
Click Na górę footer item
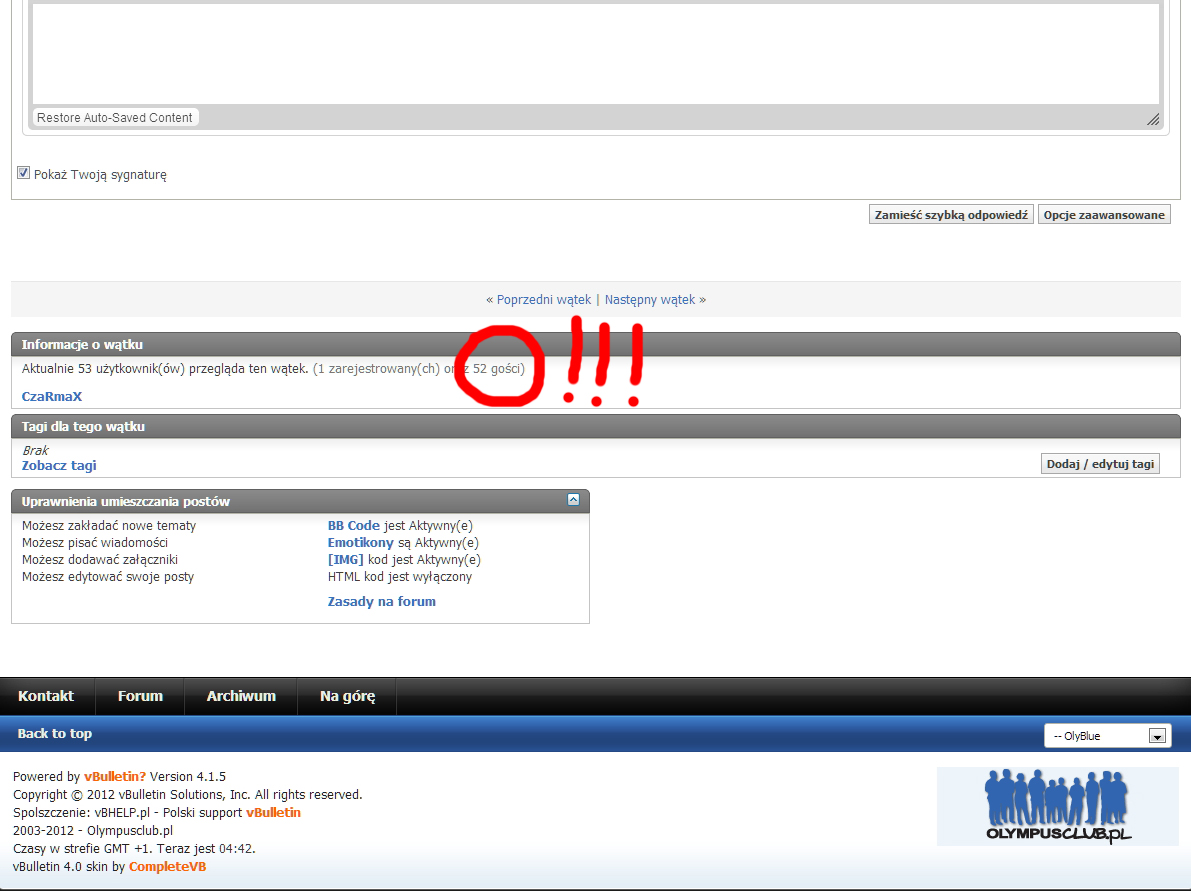[347, 696]
